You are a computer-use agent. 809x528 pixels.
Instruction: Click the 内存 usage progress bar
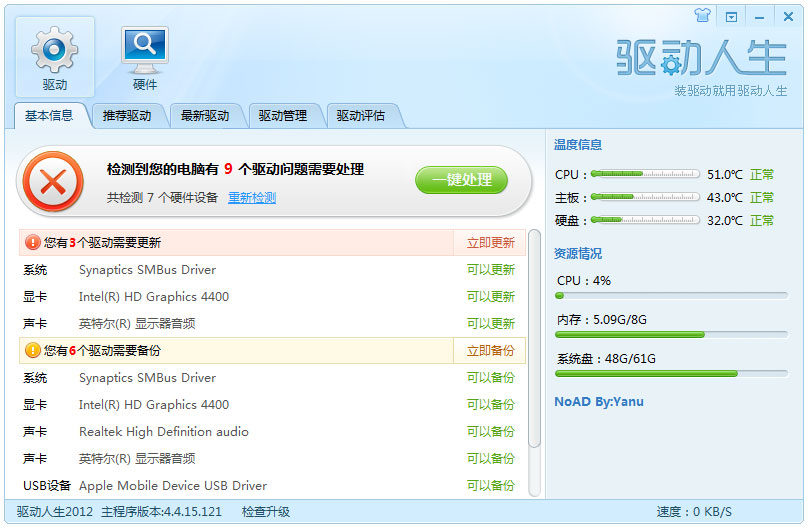click(671, 335)
